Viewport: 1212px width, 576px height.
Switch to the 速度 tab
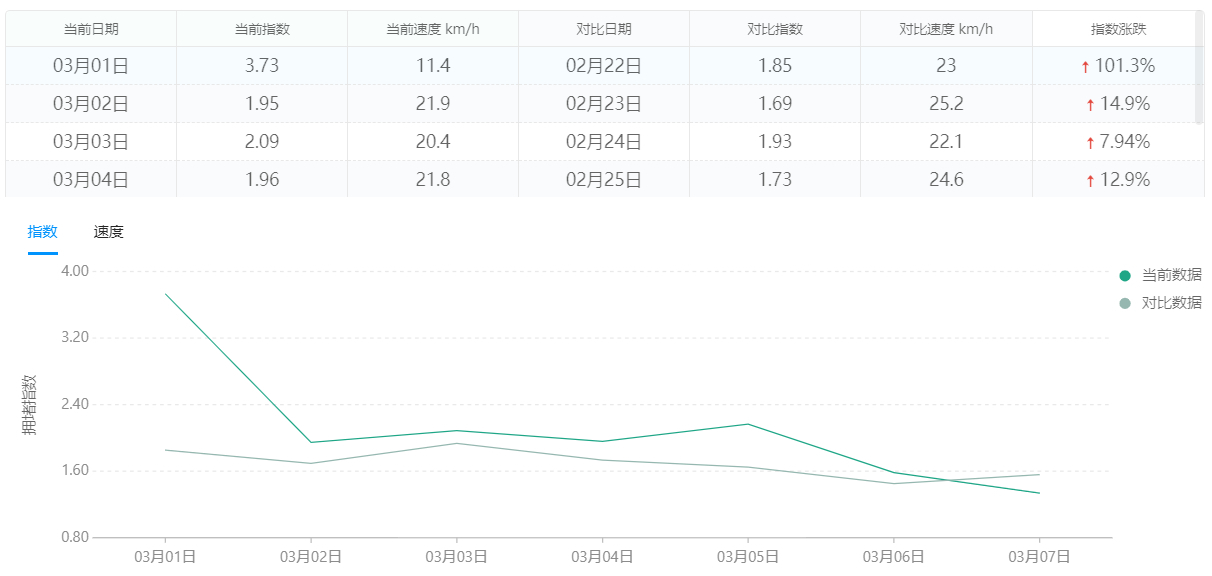coord(108,232)
